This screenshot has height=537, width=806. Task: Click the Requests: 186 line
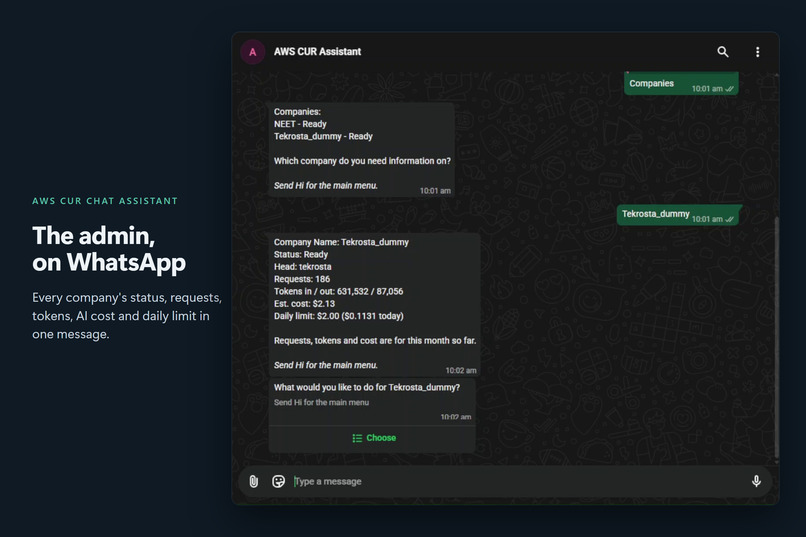pos(302,279)
